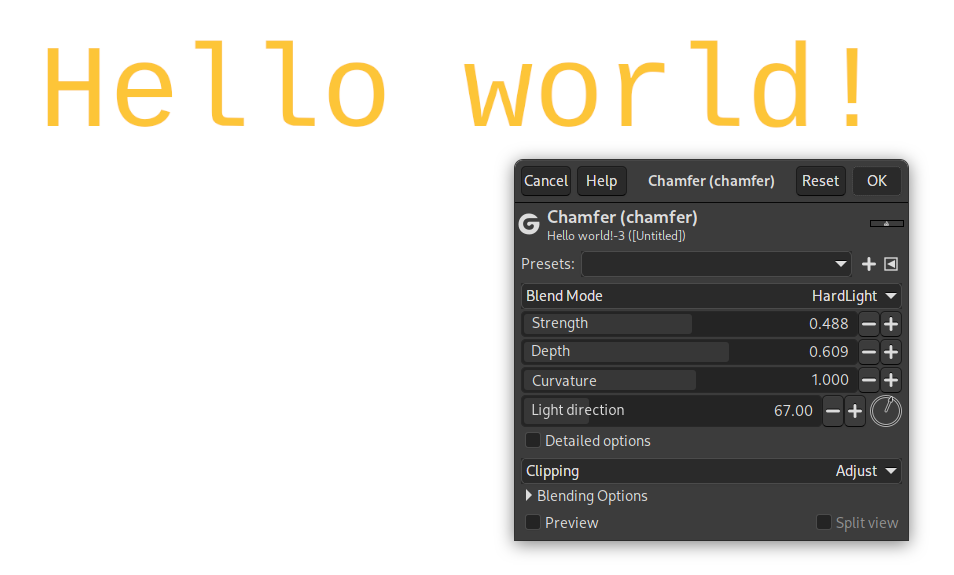Decrease Depth with minus button

click(x=869, y=352)
